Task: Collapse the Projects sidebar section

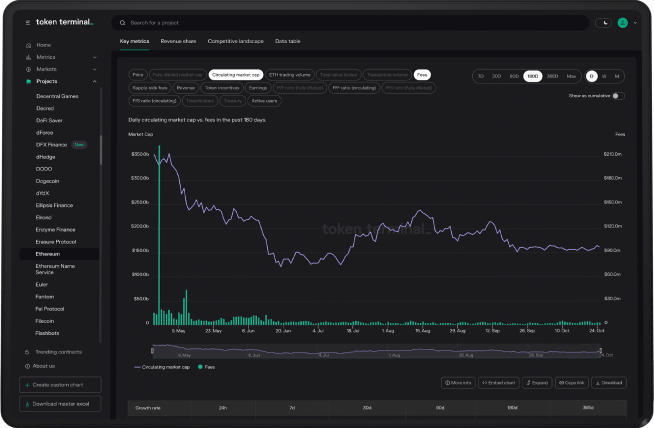Action: (x=96, y=81)
